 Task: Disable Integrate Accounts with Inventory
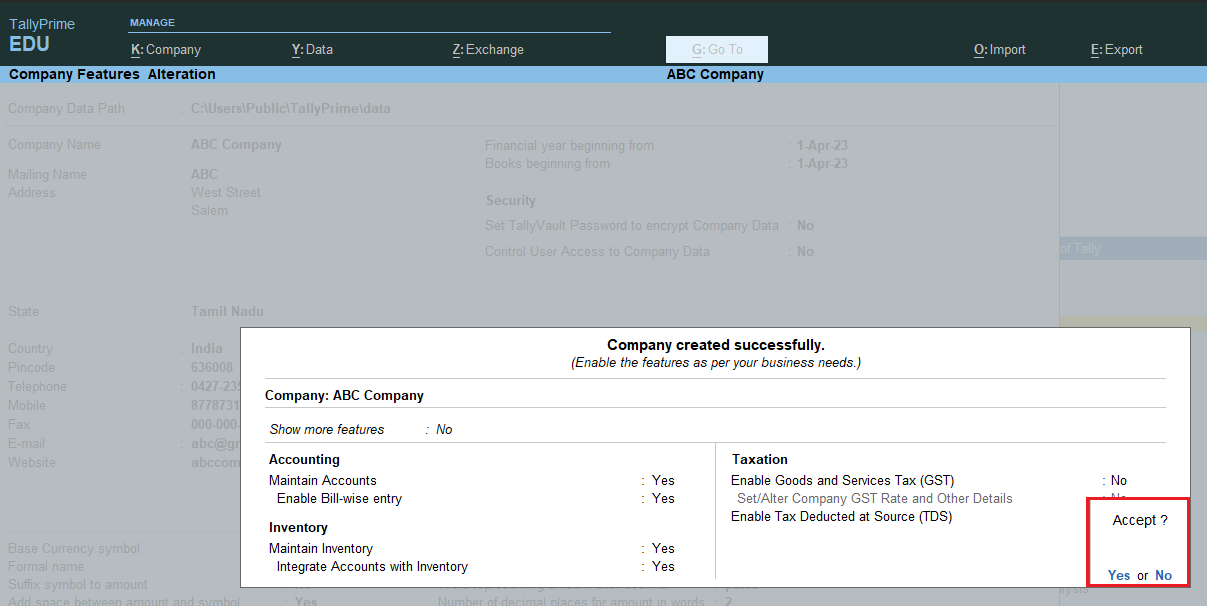pos(663,566)
